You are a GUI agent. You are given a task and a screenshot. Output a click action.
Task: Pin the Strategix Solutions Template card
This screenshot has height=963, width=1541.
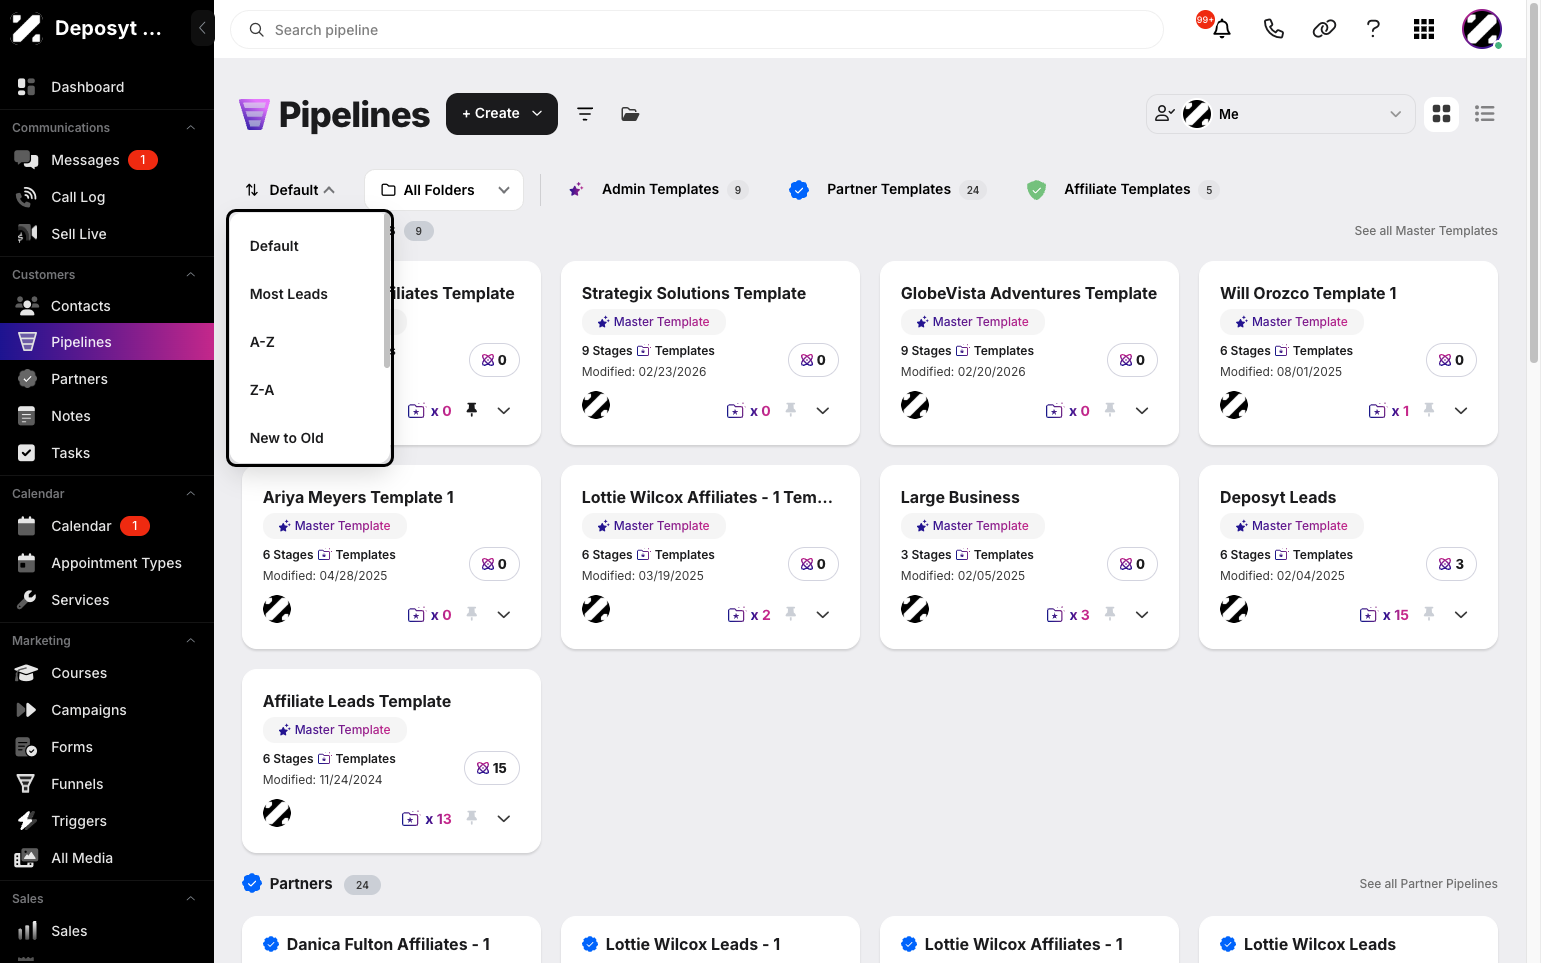tap(790, 410)
